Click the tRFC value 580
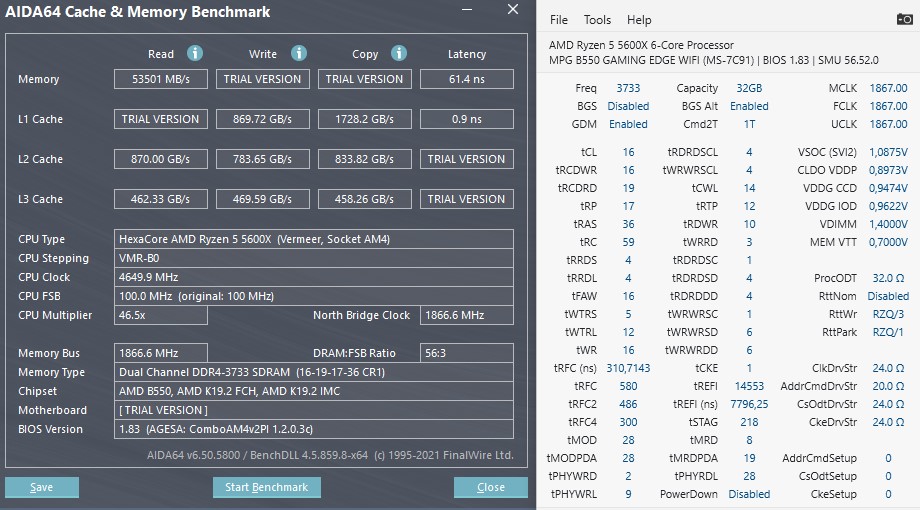The height and width of the screenshot is (510, 920). pos(628,386)
